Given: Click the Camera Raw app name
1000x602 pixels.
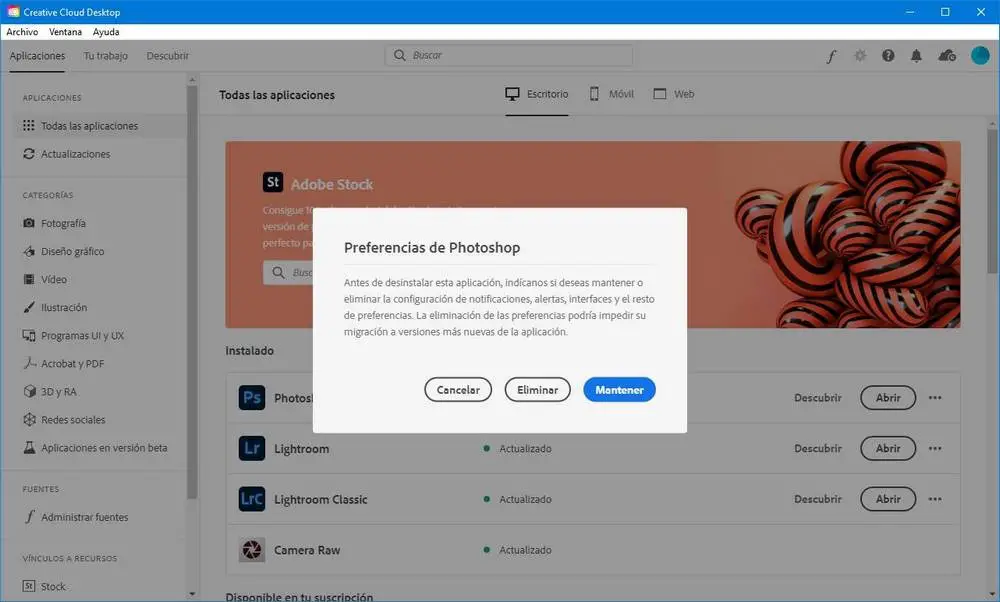Looking at the screenshot, I should pos(307,550).
